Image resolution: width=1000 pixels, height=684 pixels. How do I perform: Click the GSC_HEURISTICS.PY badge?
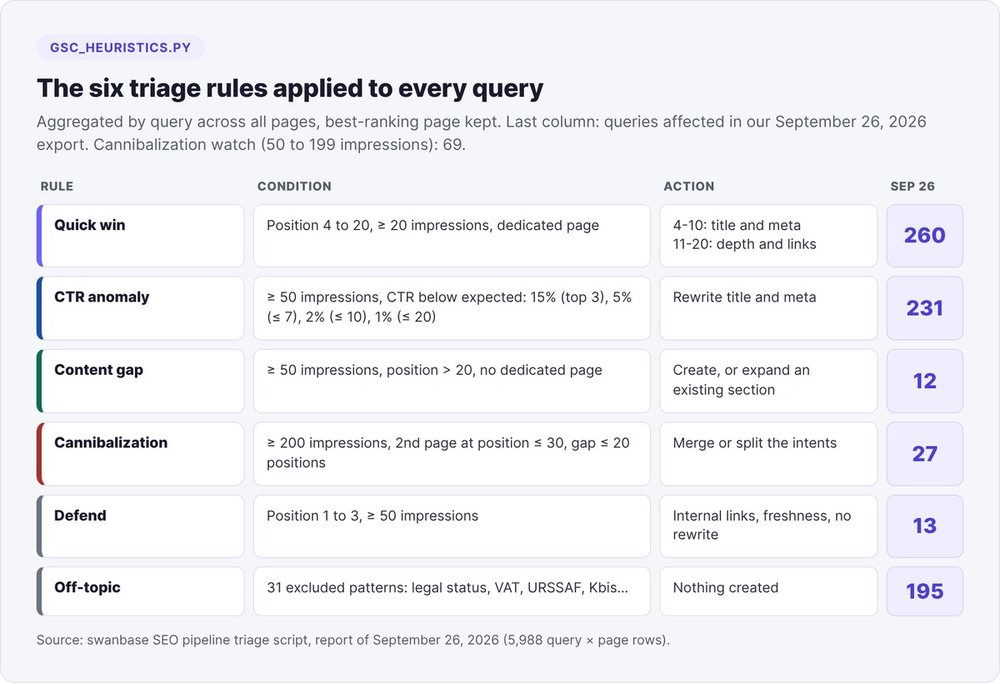(x=121, y=48)
